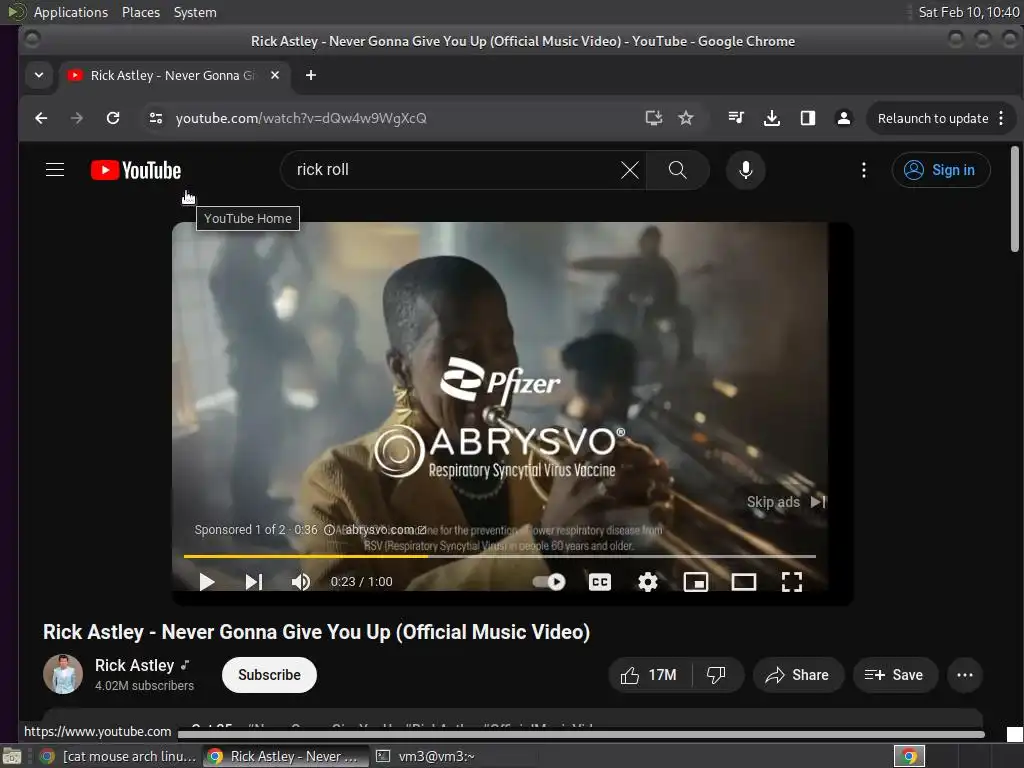Switch to theater mode
1024x768 pixels.
point(744,582)
